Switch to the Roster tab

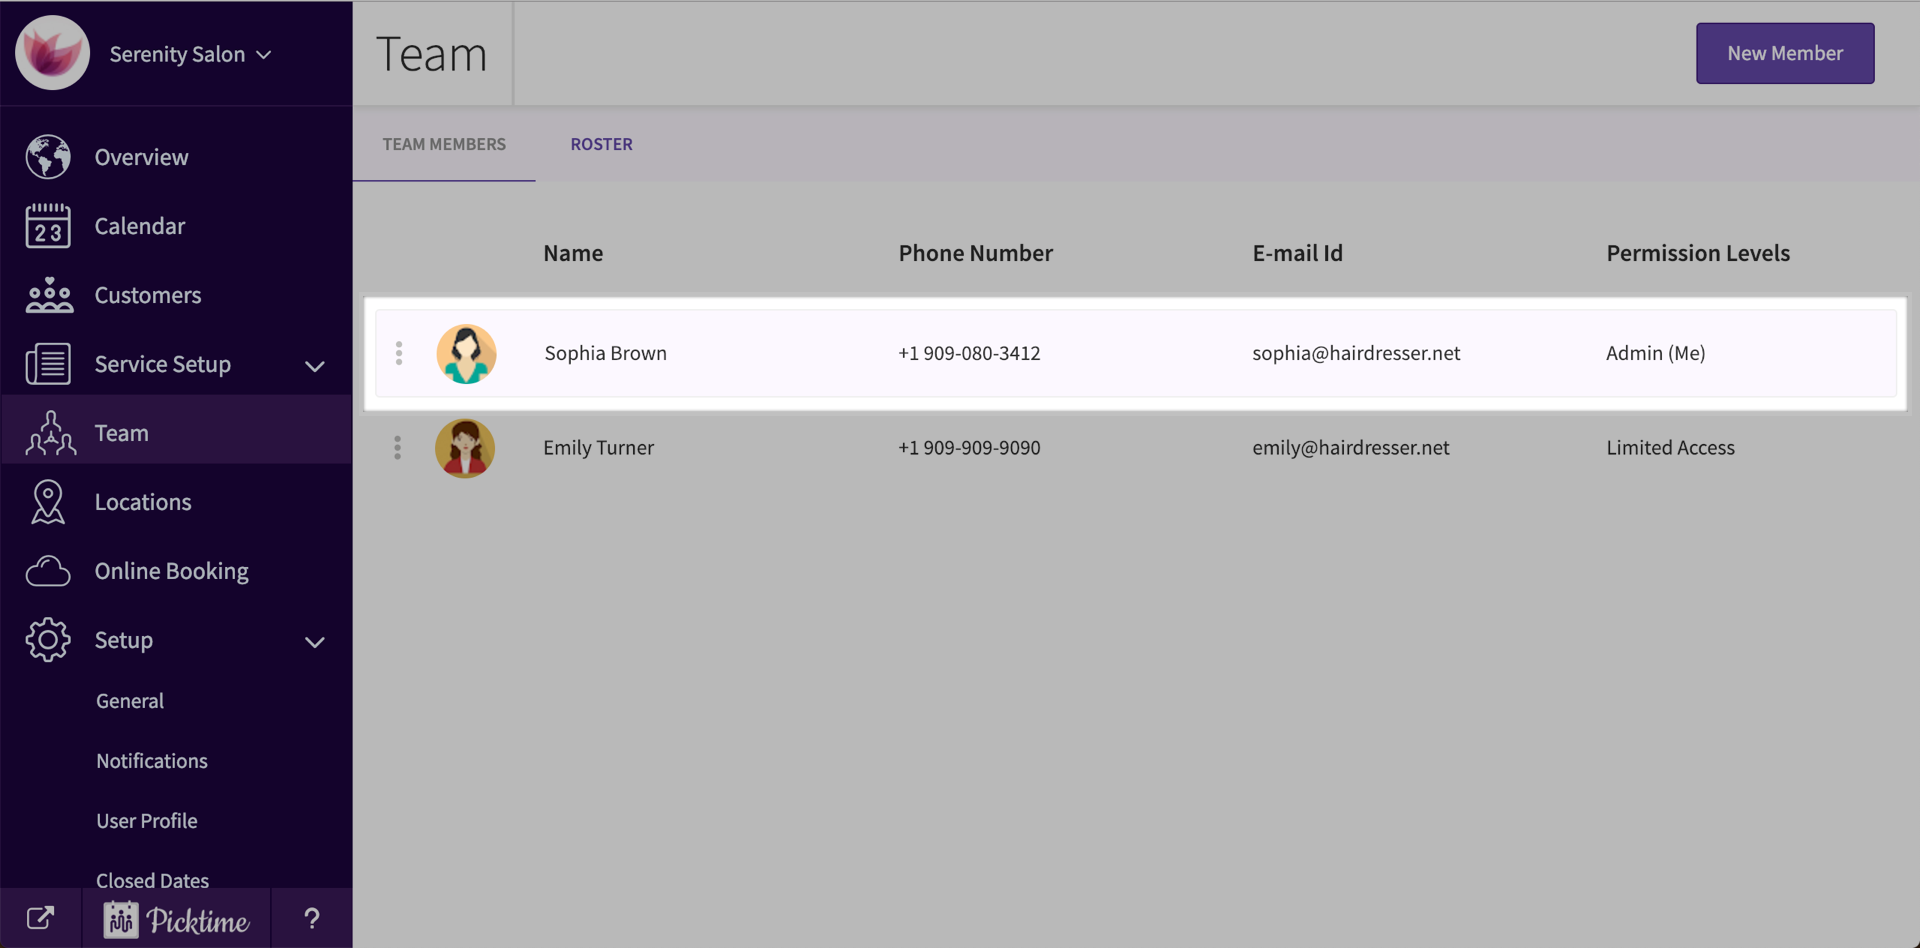tap(601, 144)
